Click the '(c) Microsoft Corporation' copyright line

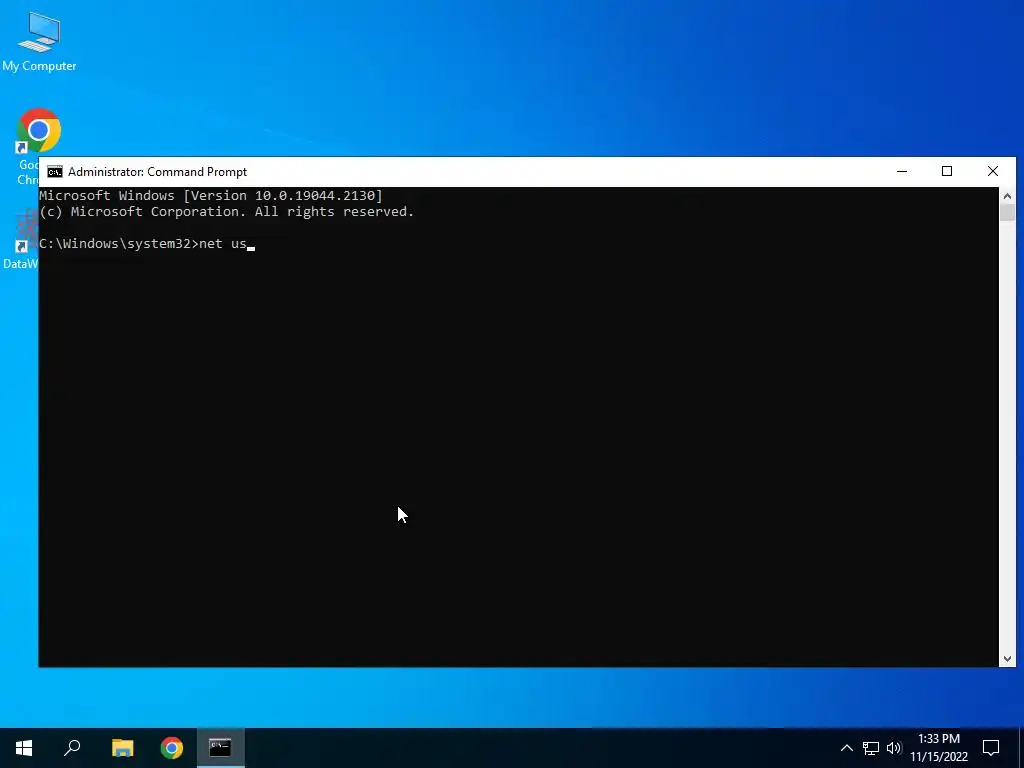tap(227, 212)
